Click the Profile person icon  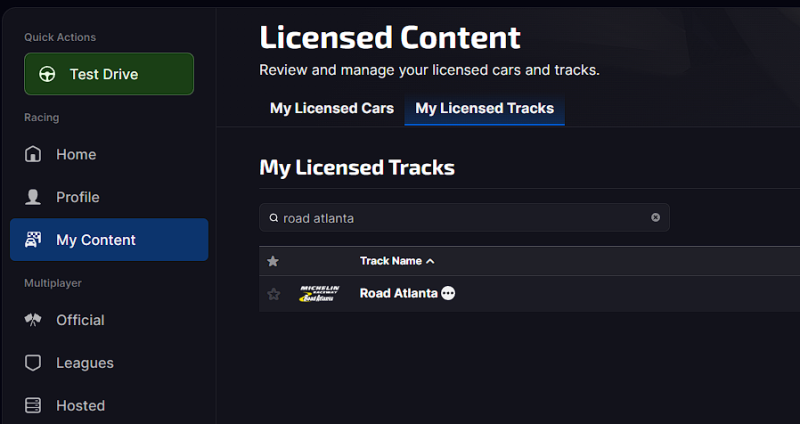(33, 197)
